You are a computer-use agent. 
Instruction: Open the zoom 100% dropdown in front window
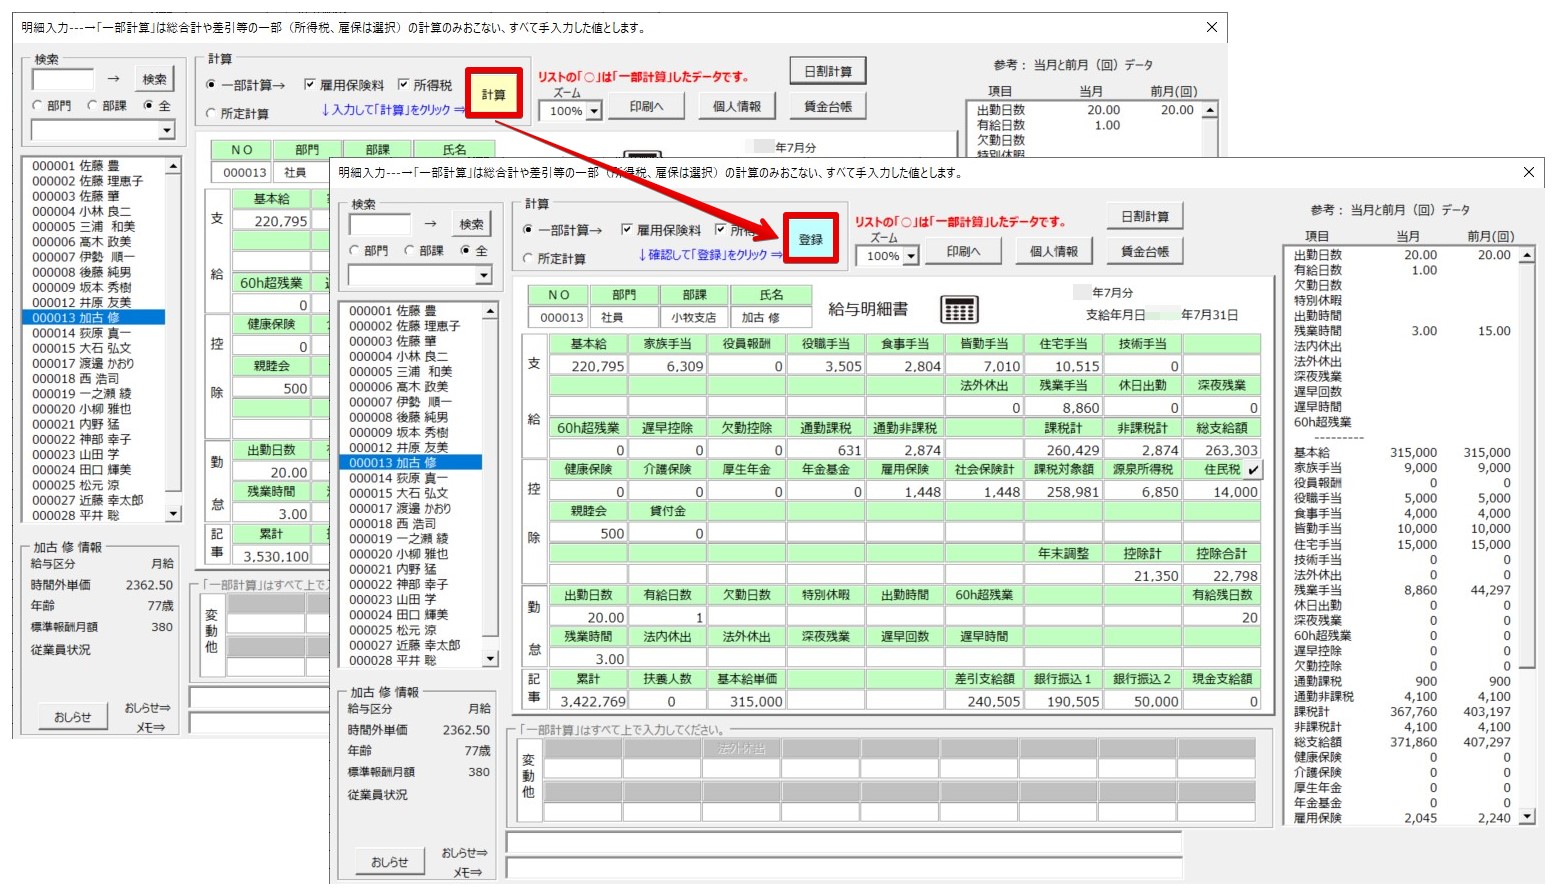point(911,256)
